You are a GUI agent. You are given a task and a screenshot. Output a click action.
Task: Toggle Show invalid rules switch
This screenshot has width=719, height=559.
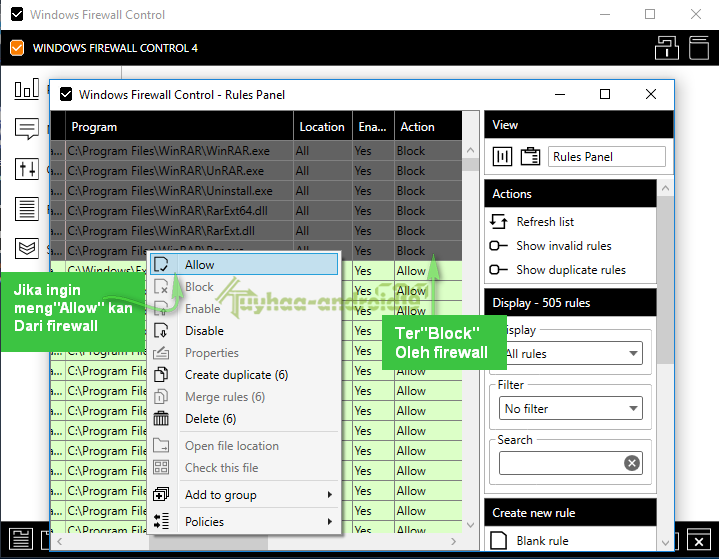[498, 246]
